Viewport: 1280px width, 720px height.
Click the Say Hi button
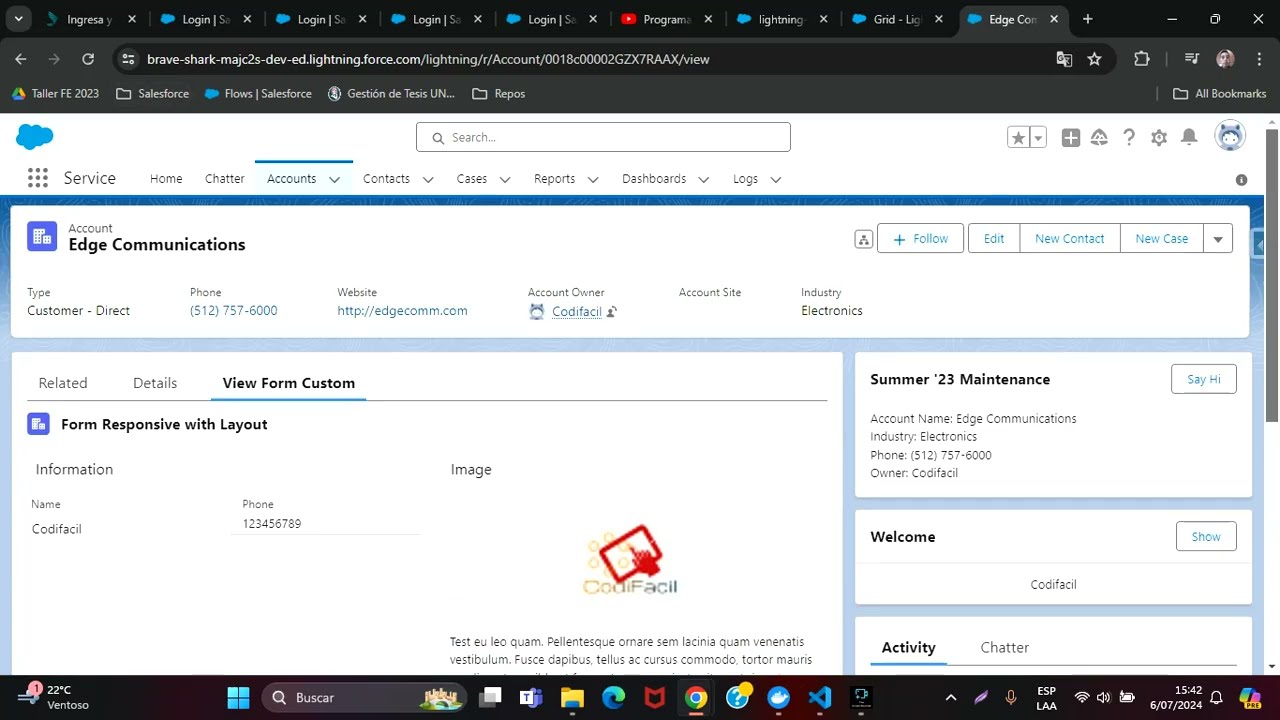(1204, 379)
